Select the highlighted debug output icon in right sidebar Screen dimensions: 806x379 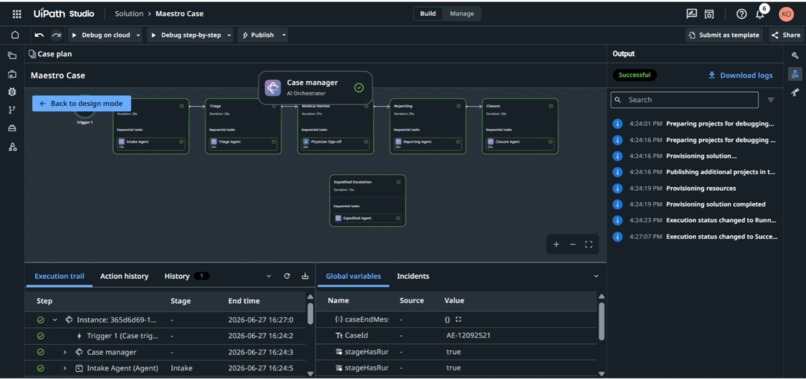pos(795,75)
